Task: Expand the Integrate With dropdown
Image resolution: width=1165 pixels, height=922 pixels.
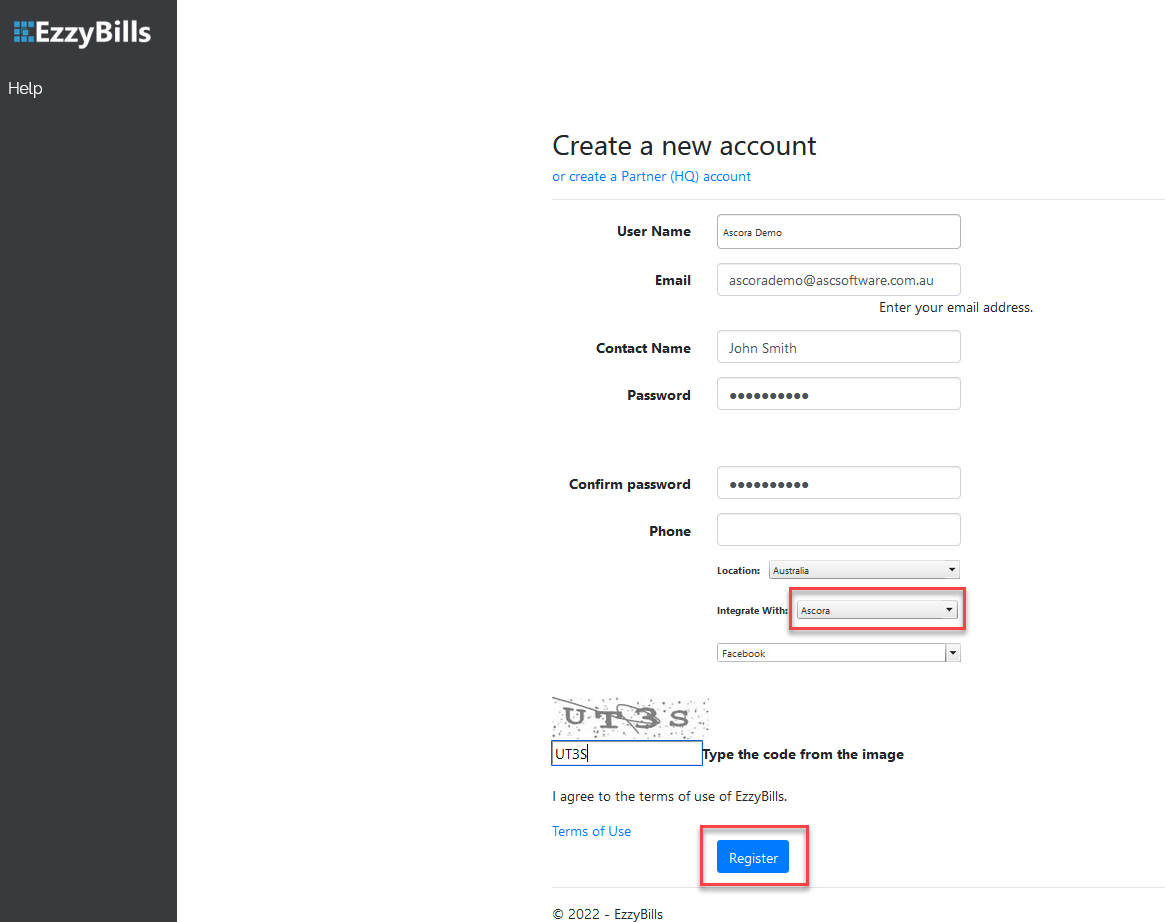Action: click(877, 610)
